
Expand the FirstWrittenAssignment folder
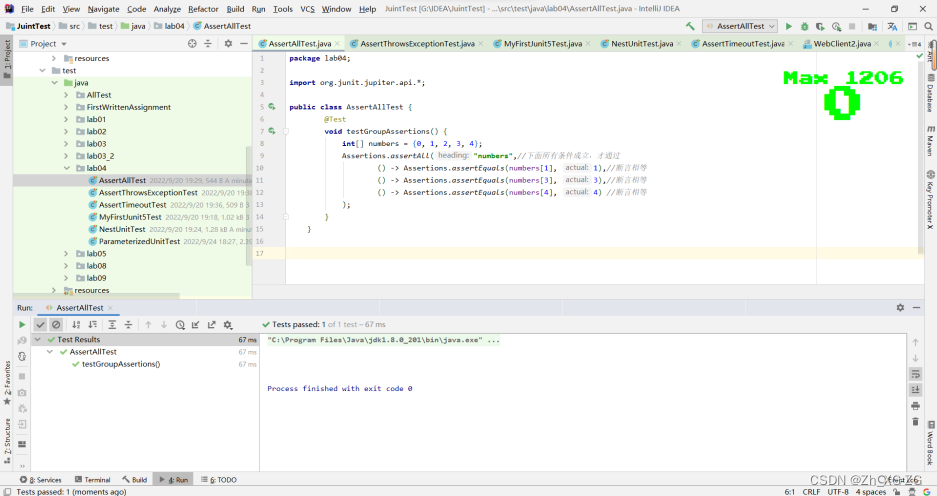click(66, 107)
